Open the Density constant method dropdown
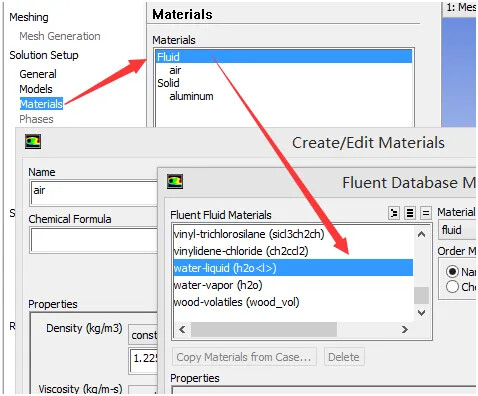 (x=143, y=335)
